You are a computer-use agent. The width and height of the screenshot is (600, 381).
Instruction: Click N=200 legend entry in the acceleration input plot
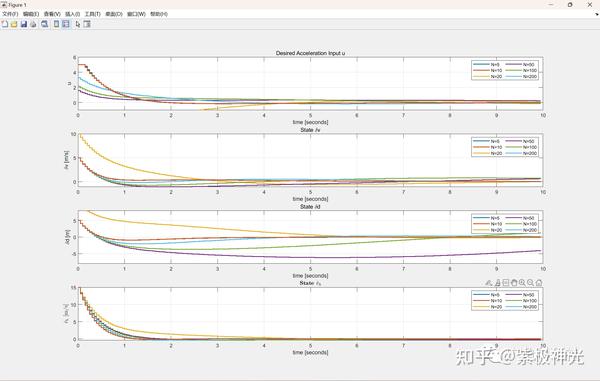pos(521,77)
